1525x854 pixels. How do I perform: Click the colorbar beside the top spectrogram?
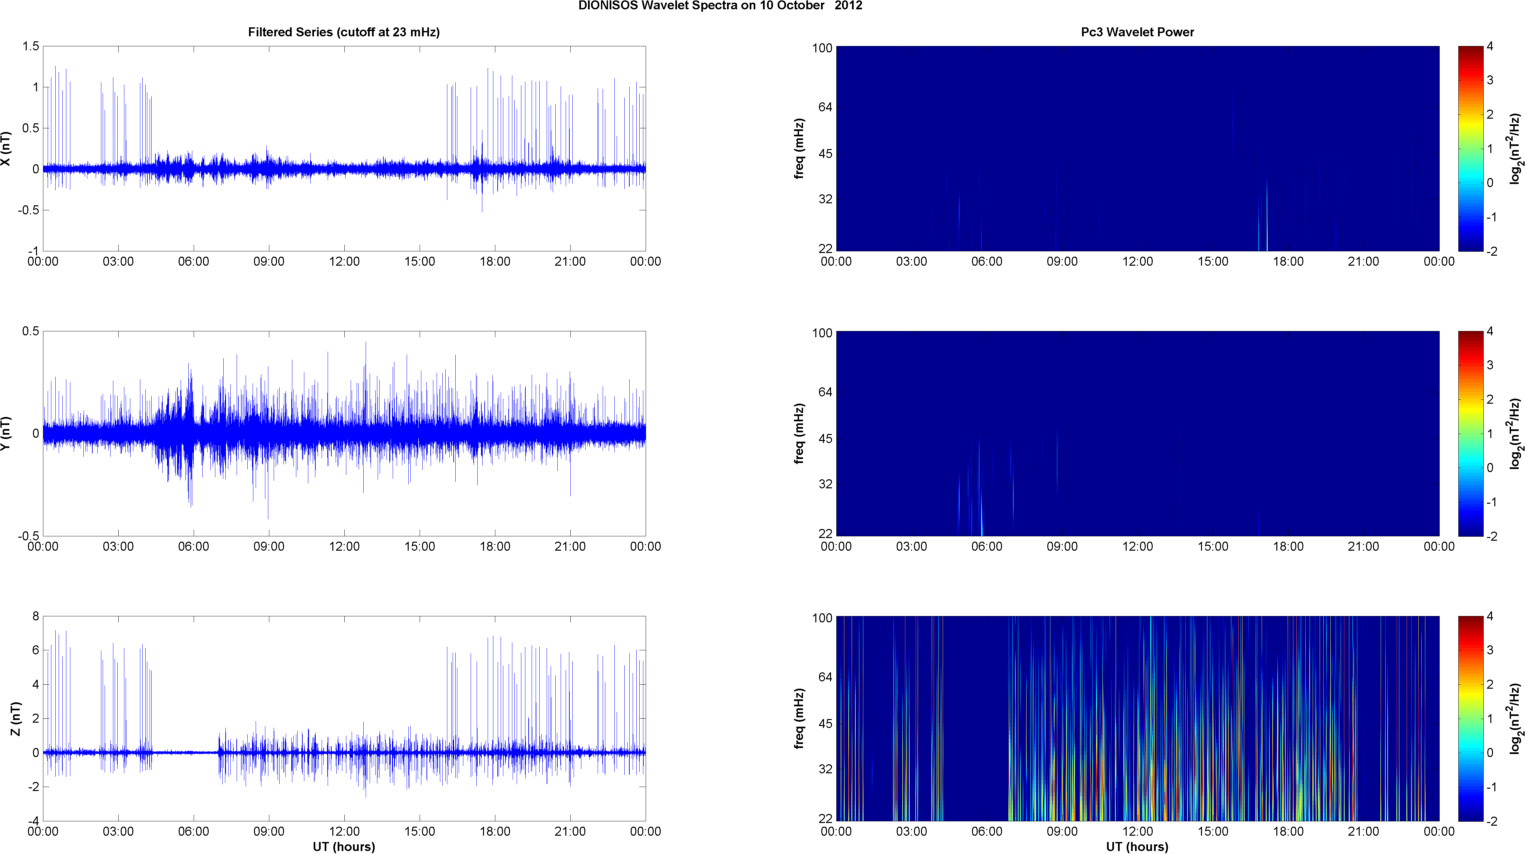[1470, 149]
